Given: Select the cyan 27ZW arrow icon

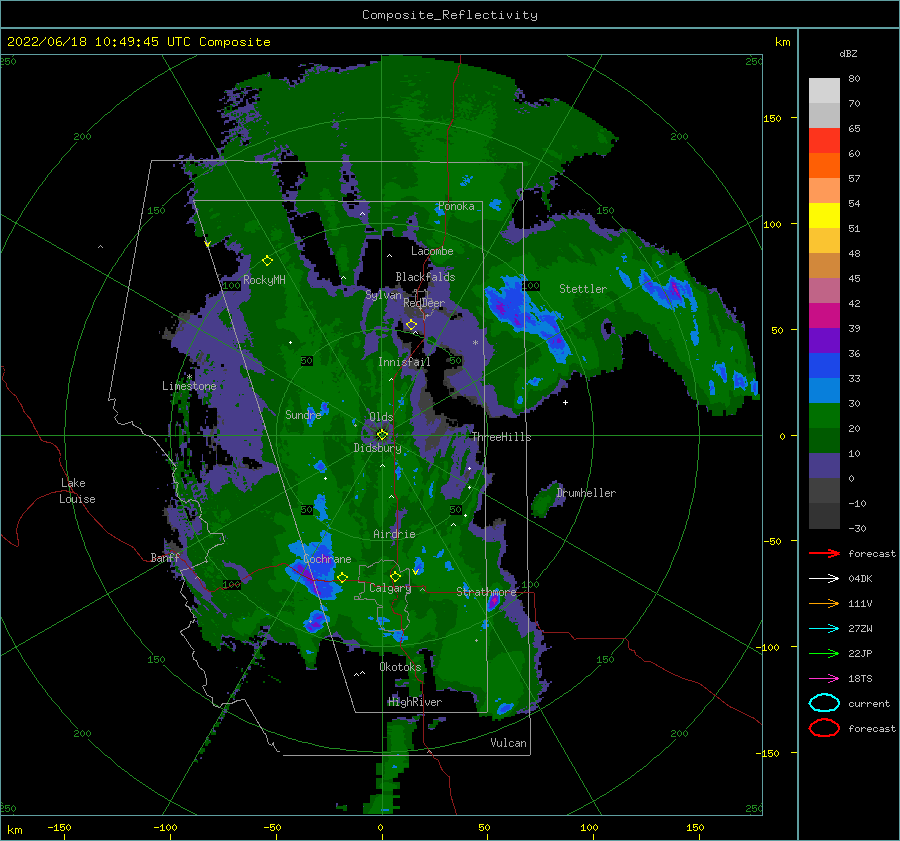Looking at the screenshot, I should click(824, 628).
